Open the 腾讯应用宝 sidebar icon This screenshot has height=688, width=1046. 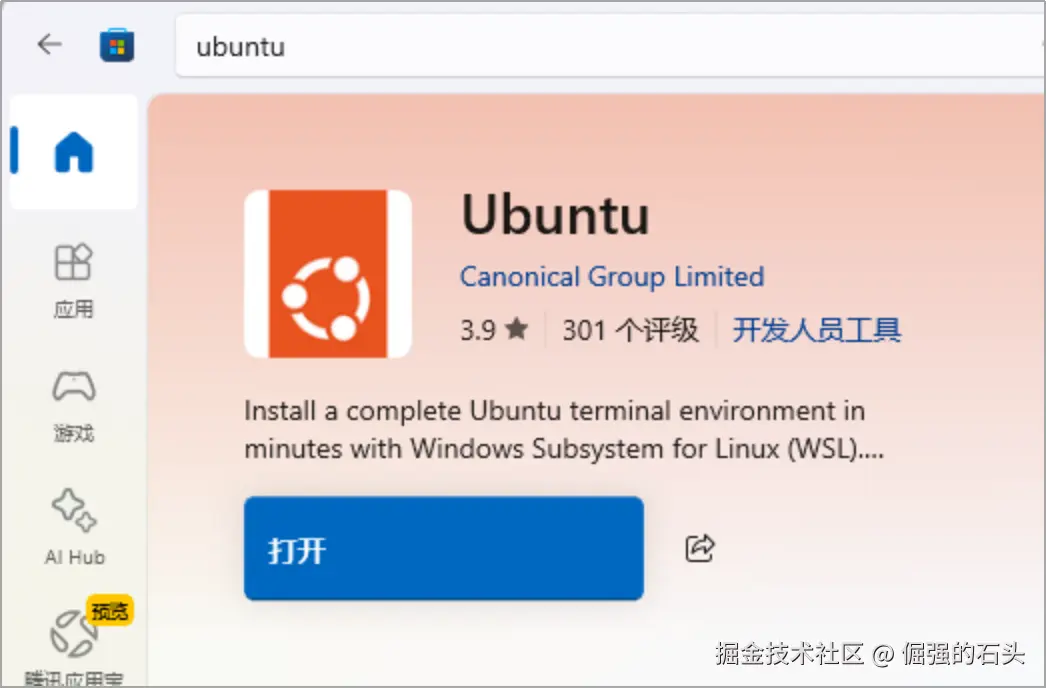(73, 633)
